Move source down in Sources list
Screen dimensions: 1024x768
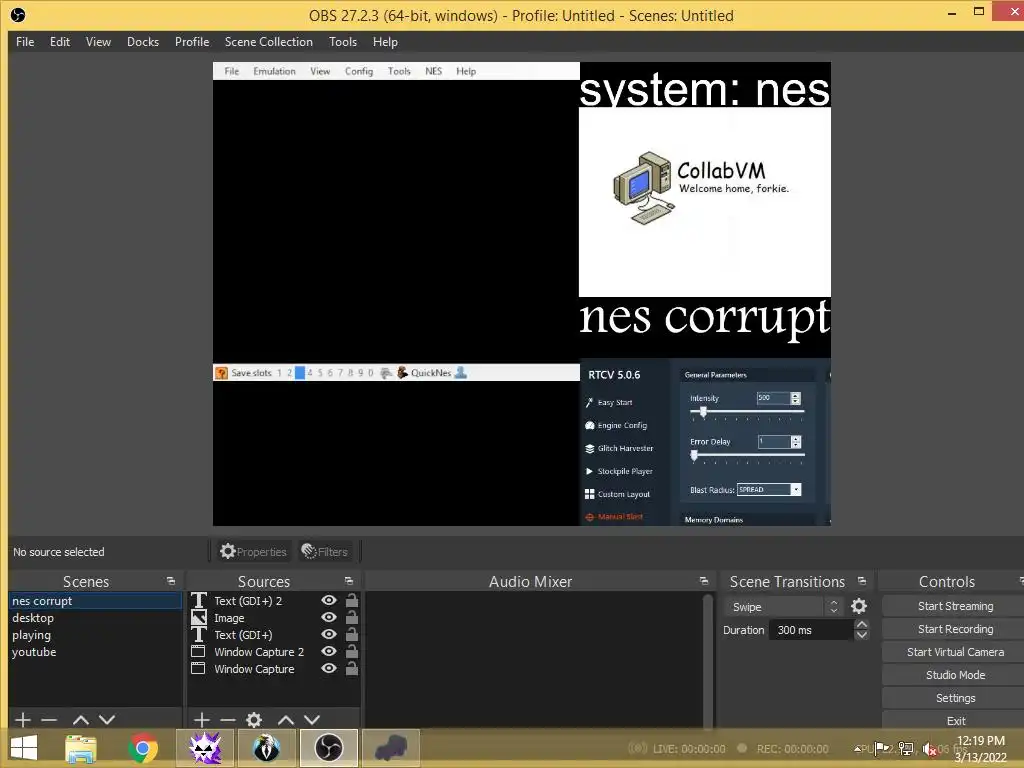tap(312, 720)
